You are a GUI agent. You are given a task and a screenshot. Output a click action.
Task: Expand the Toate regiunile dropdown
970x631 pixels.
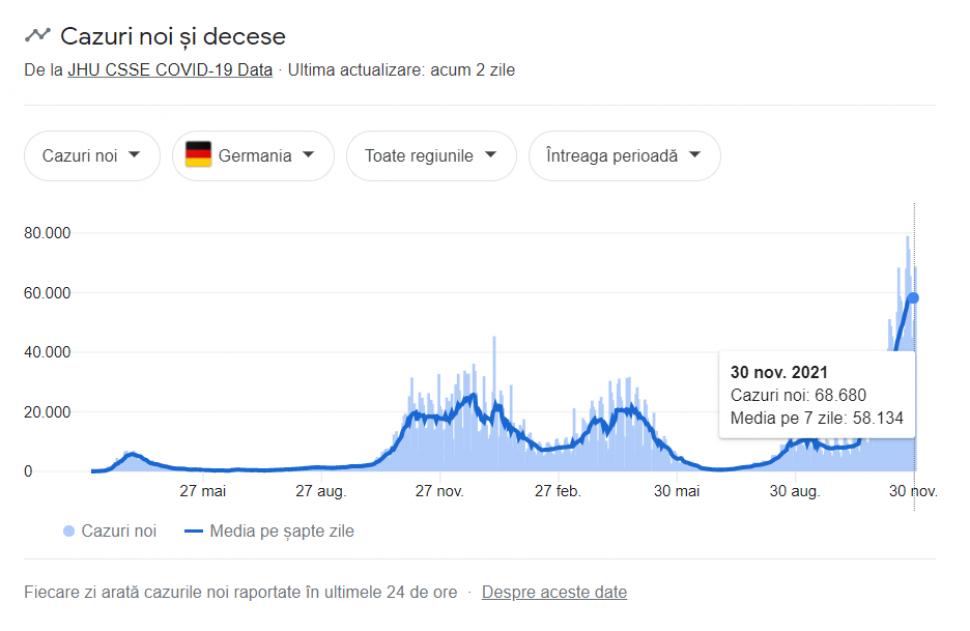(431, 156)
